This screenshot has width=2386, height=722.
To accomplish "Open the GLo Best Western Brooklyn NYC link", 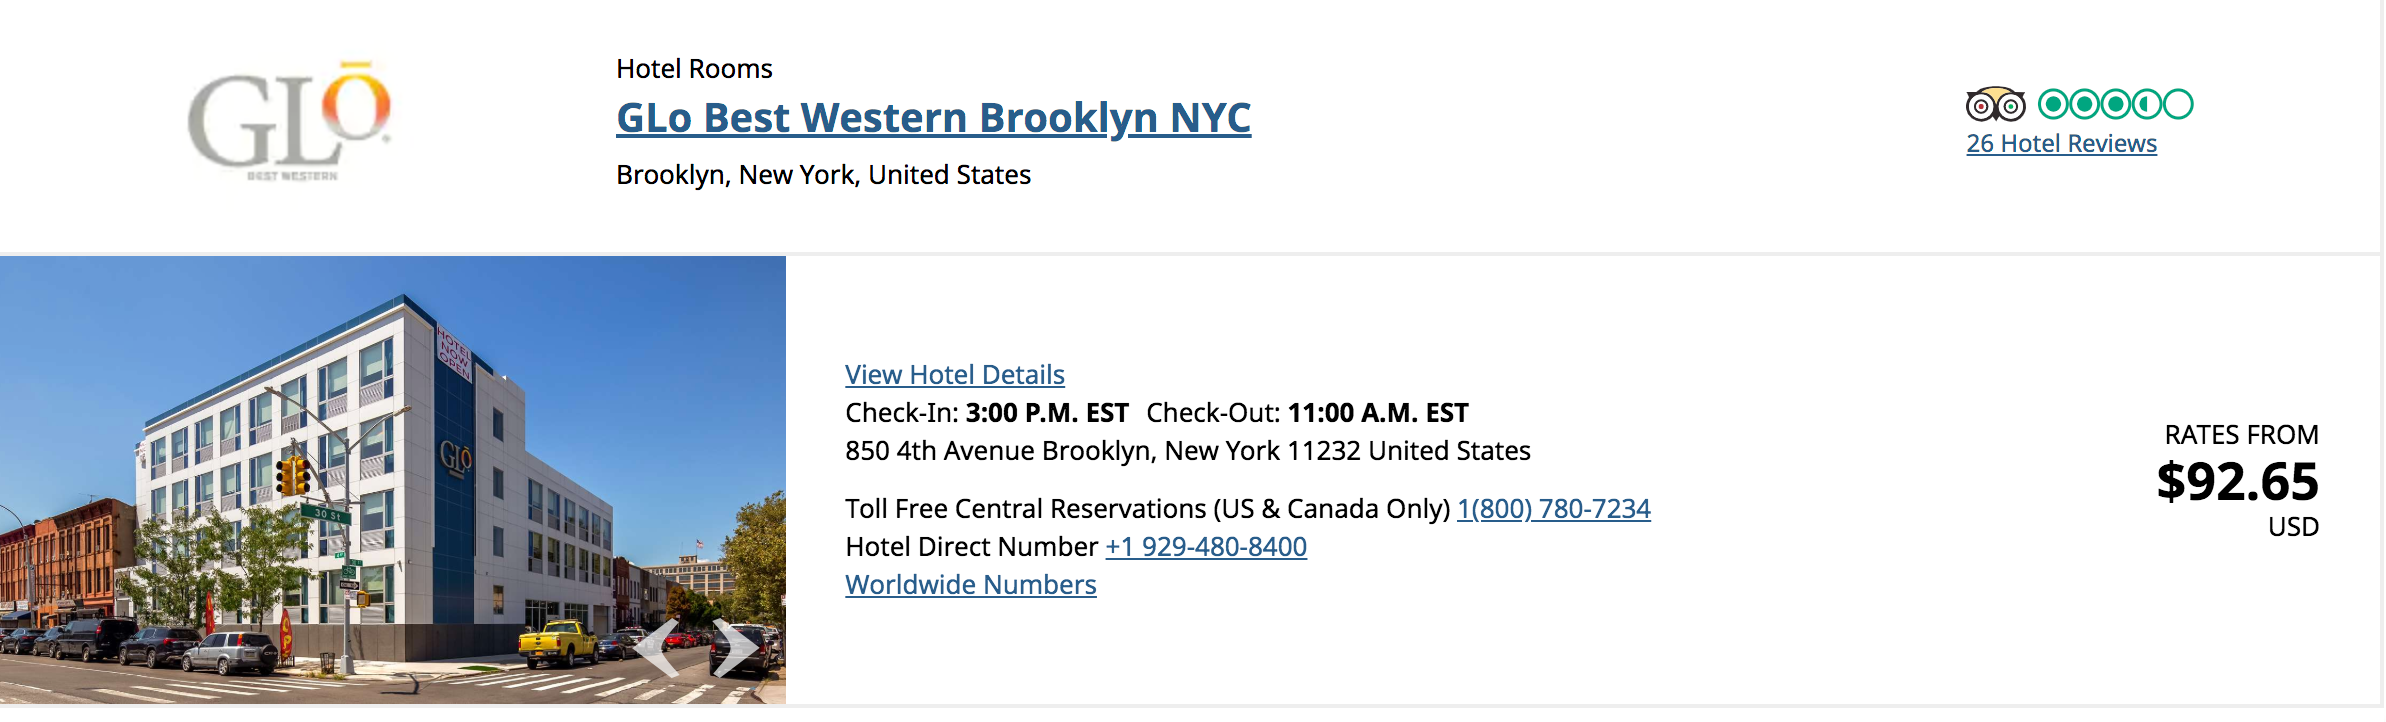I will point(933,118).
